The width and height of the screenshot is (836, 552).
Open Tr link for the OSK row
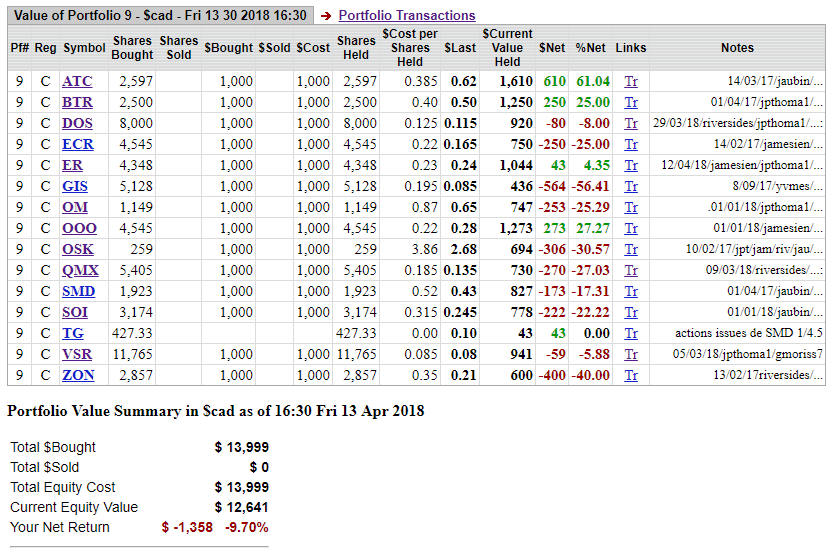pyautogui.click(x=631, y=250)
